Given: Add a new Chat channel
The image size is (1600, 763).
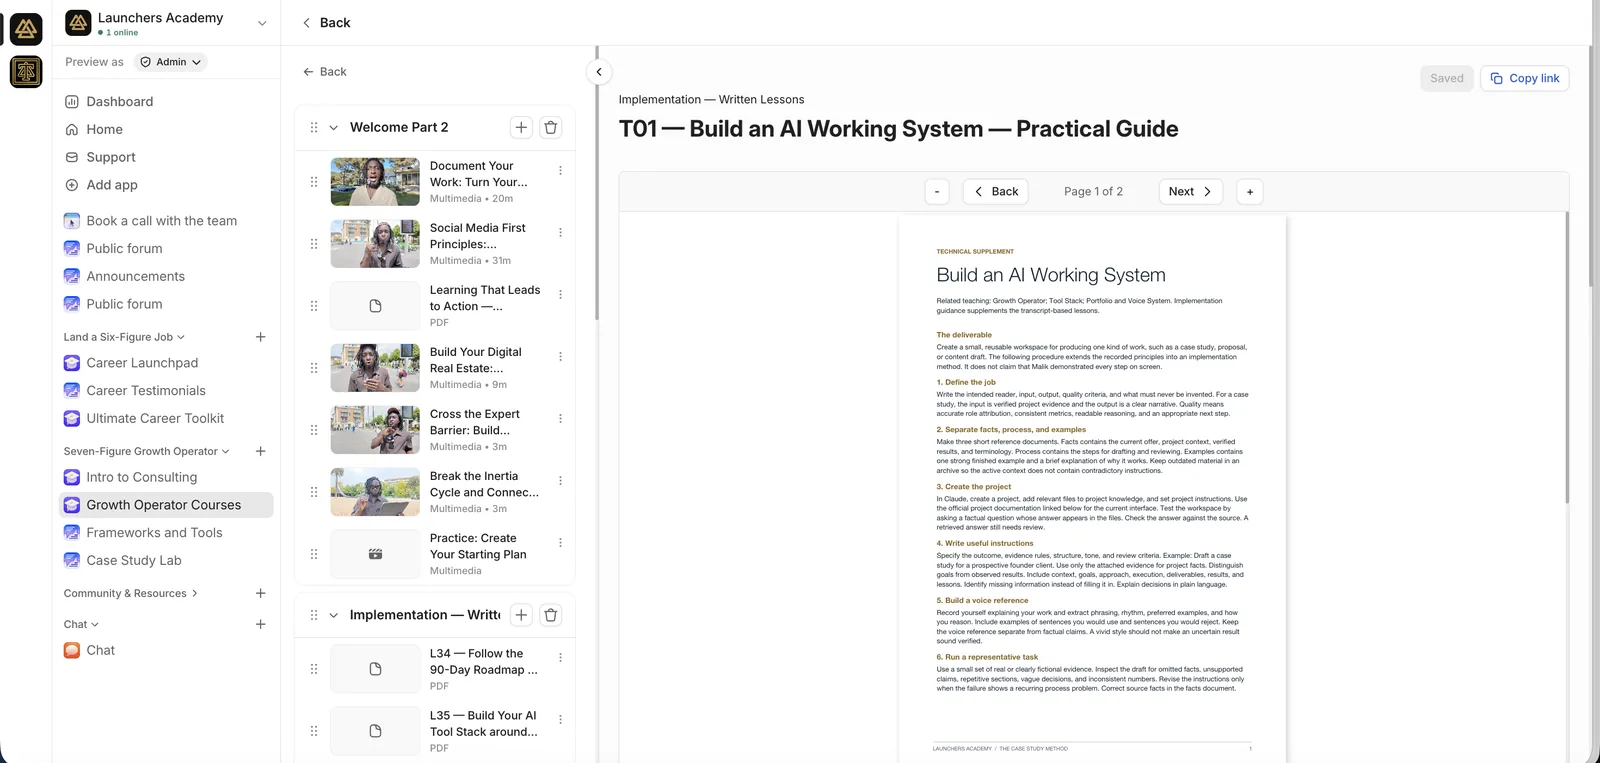Looking at the screenshot, I should point(261,624).
